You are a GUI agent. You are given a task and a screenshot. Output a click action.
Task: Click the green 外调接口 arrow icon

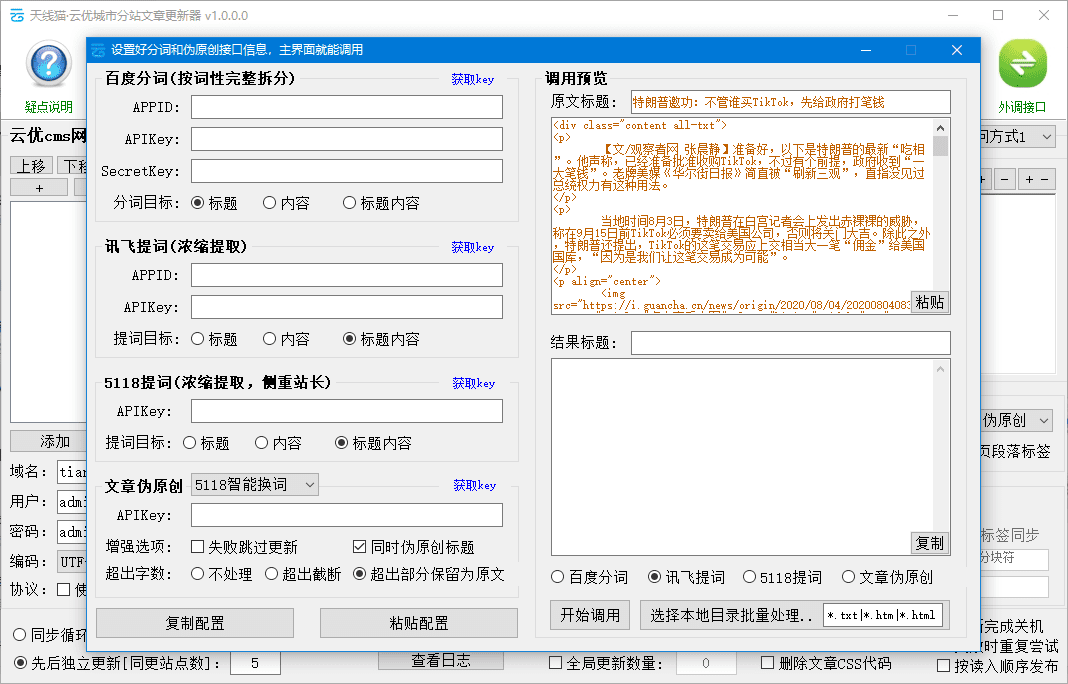point(1022,63)
